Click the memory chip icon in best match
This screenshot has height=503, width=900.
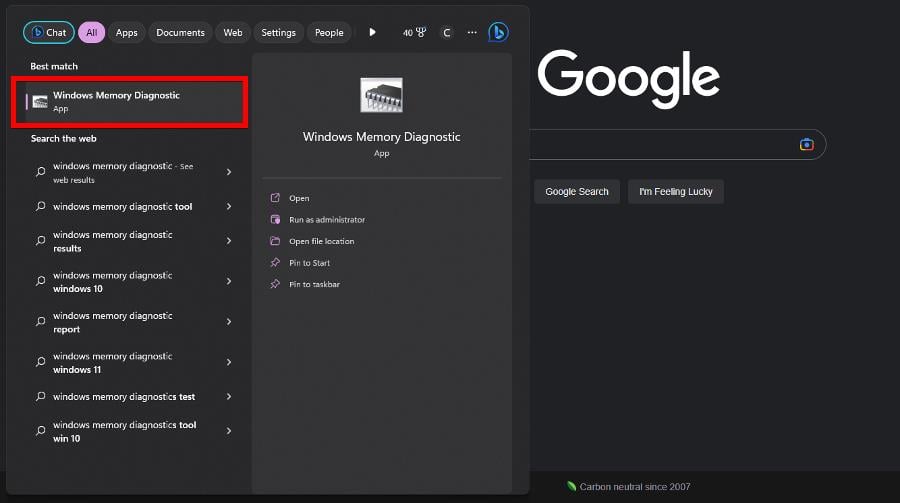40,102
